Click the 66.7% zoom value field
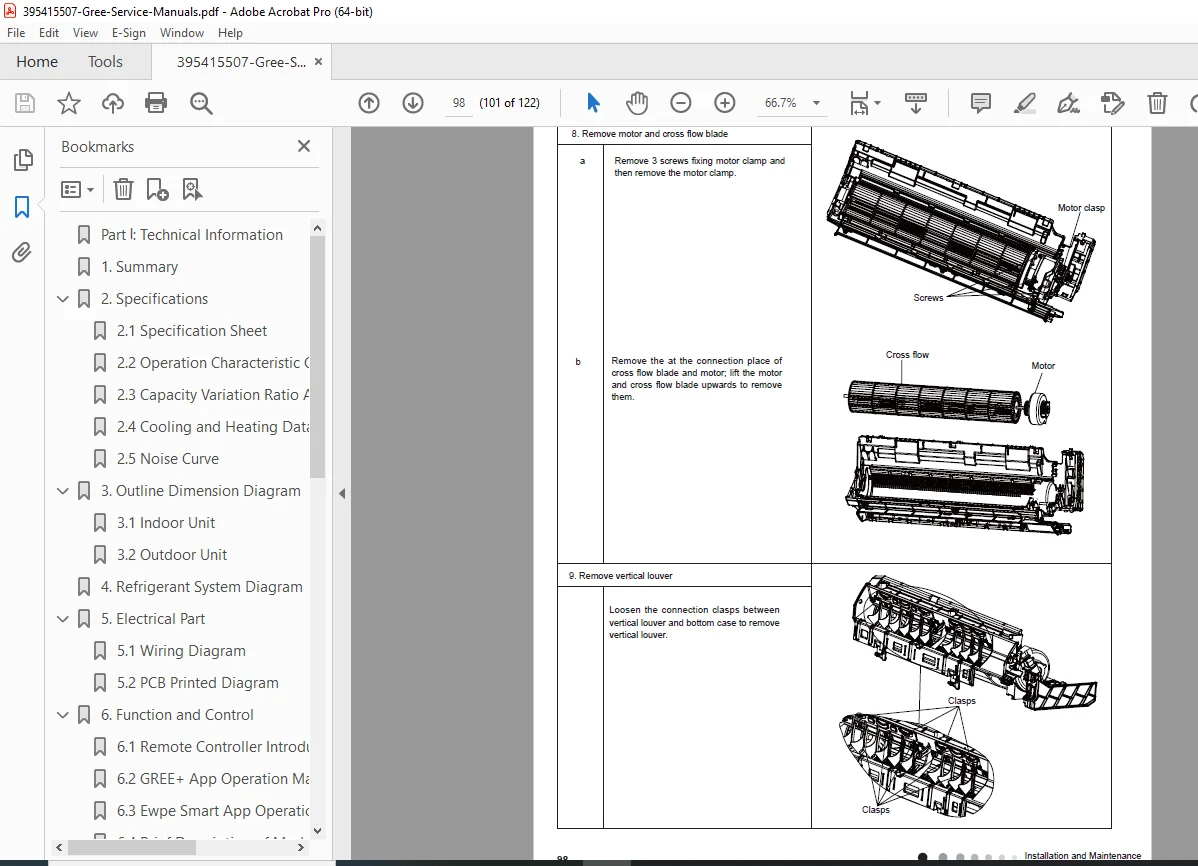 pyautogui.click(x=781, y=103)
